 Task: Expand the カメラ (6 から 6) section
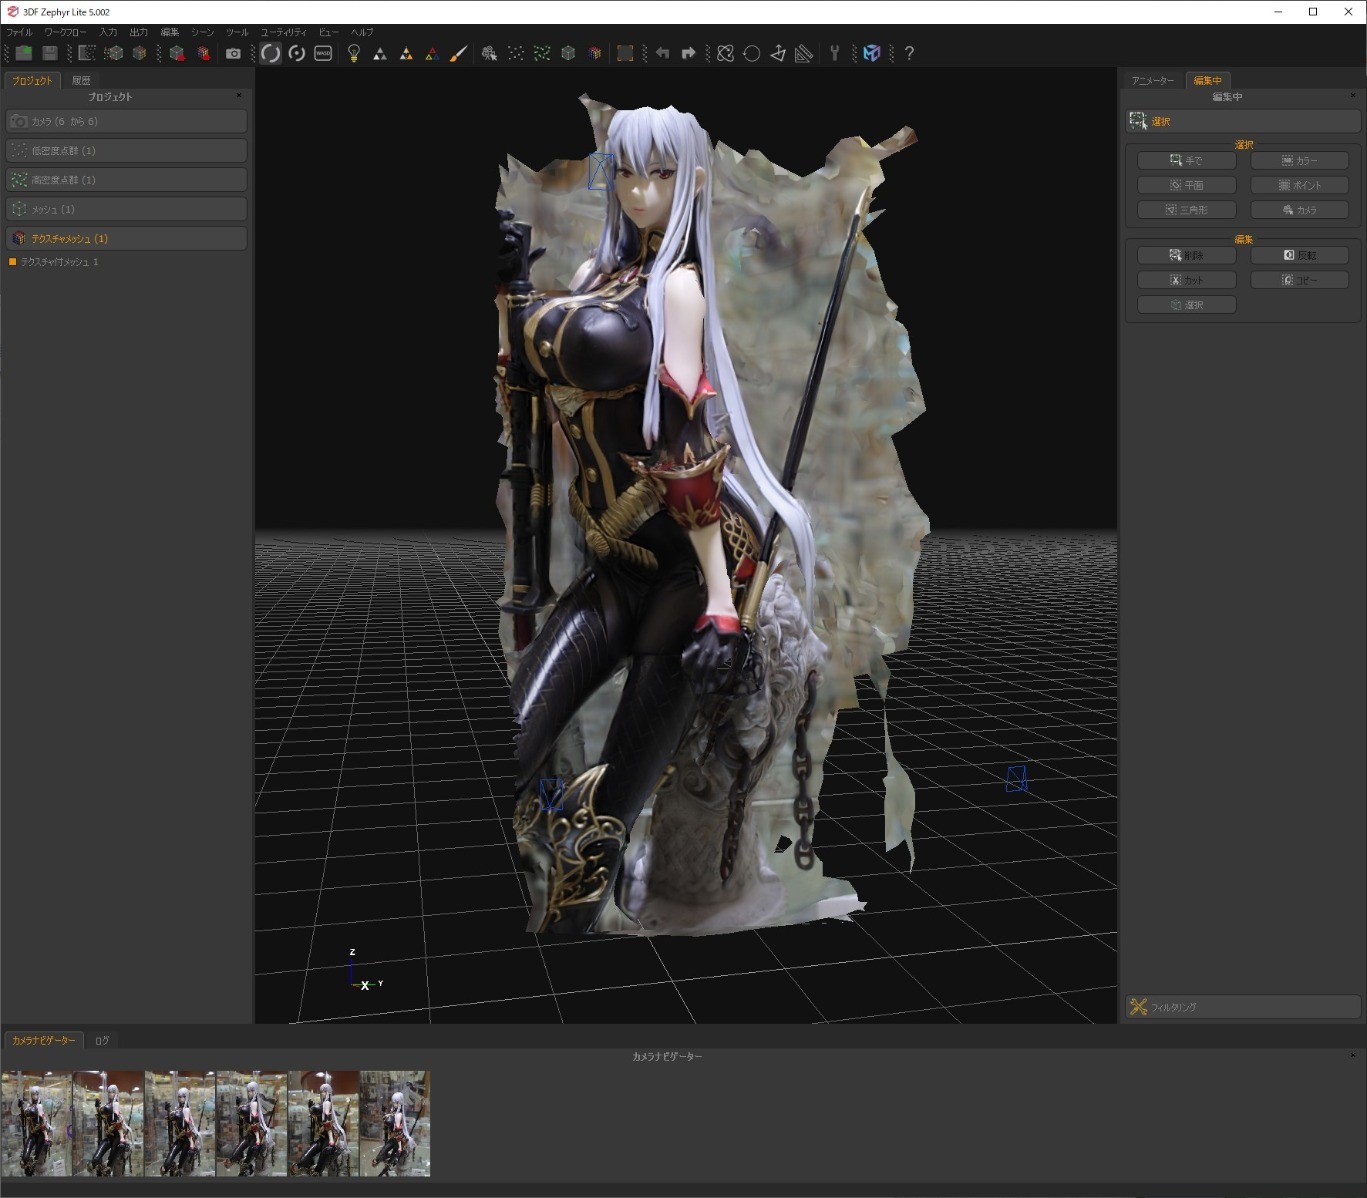[x=126, y=121]
